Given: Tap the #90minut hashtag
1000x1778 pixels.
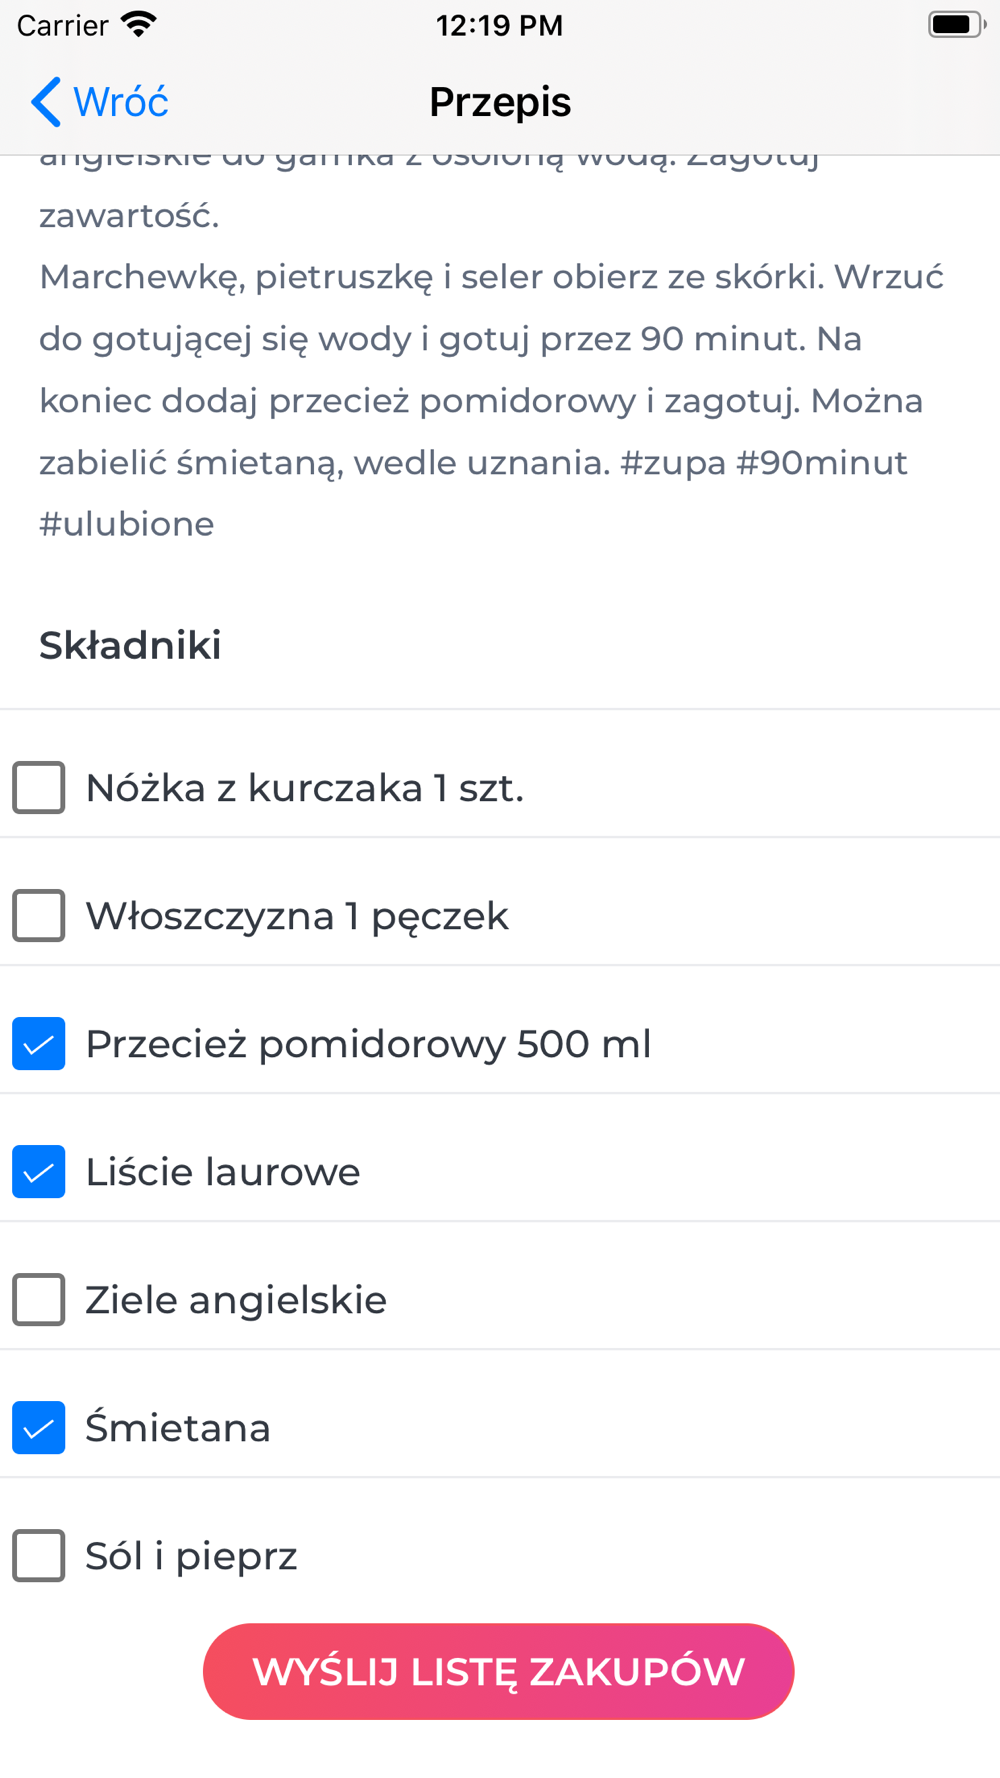Looking at the screenshot, I should [822, 463].
